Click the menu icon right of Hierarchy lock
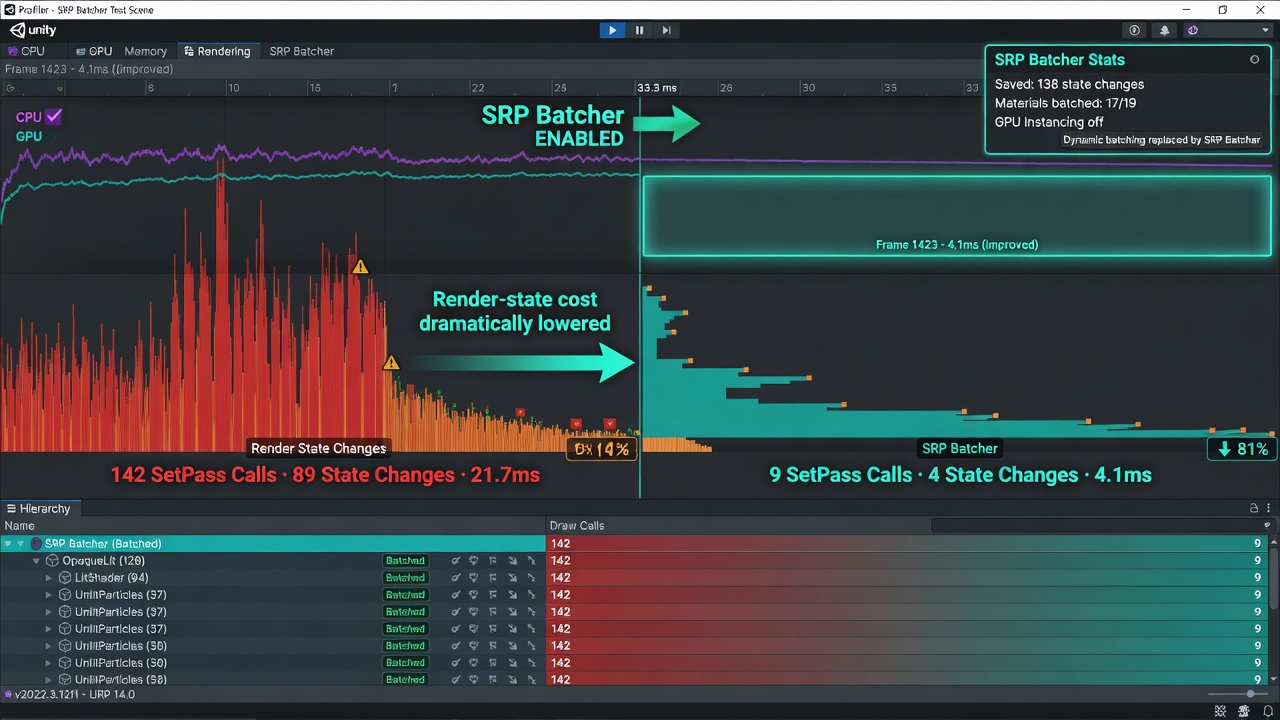This screenshot has height=720, width=1280. pos(1268,508)
